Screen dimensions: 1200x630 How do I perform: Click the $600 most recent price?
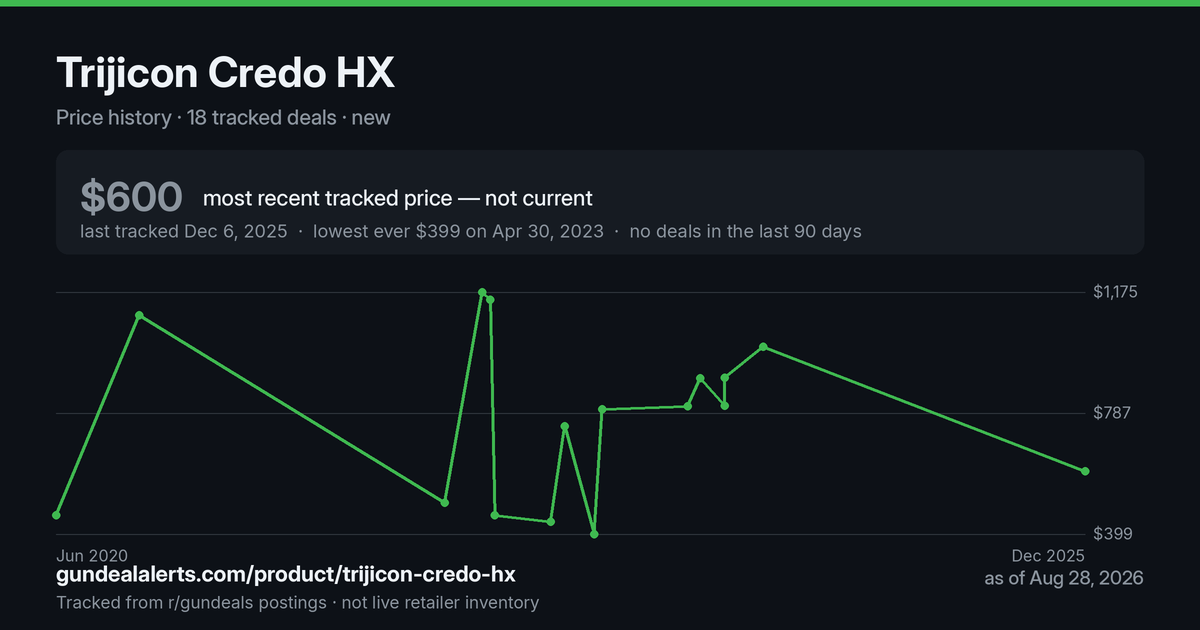click(131, 198)
